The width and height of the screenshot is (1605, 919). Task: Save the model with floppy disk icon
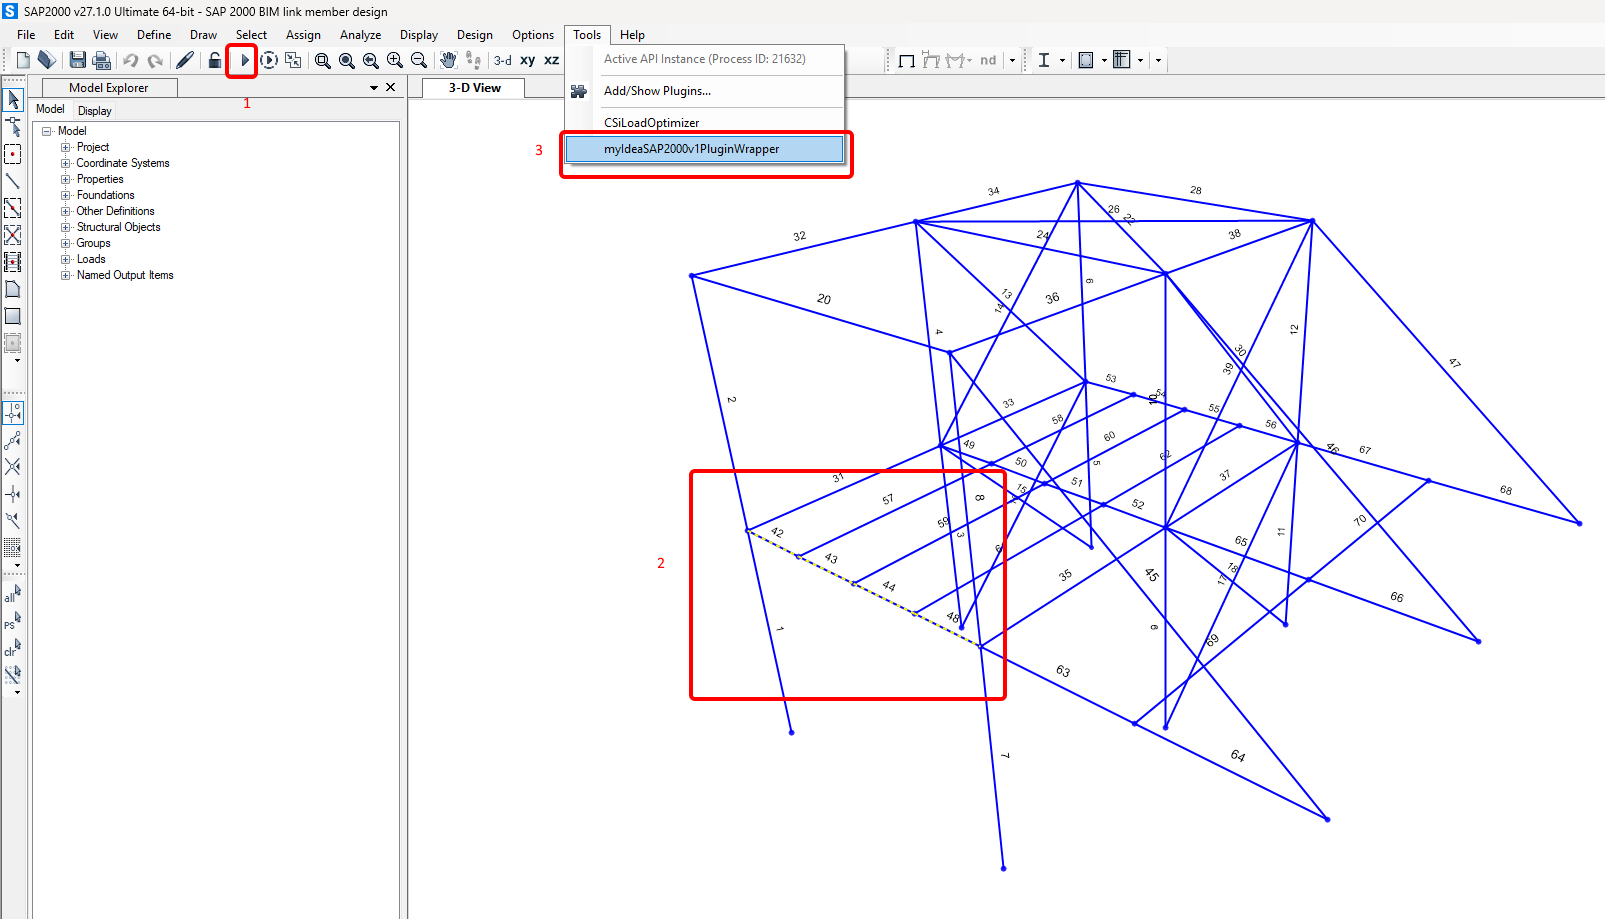tap(78, 60)
